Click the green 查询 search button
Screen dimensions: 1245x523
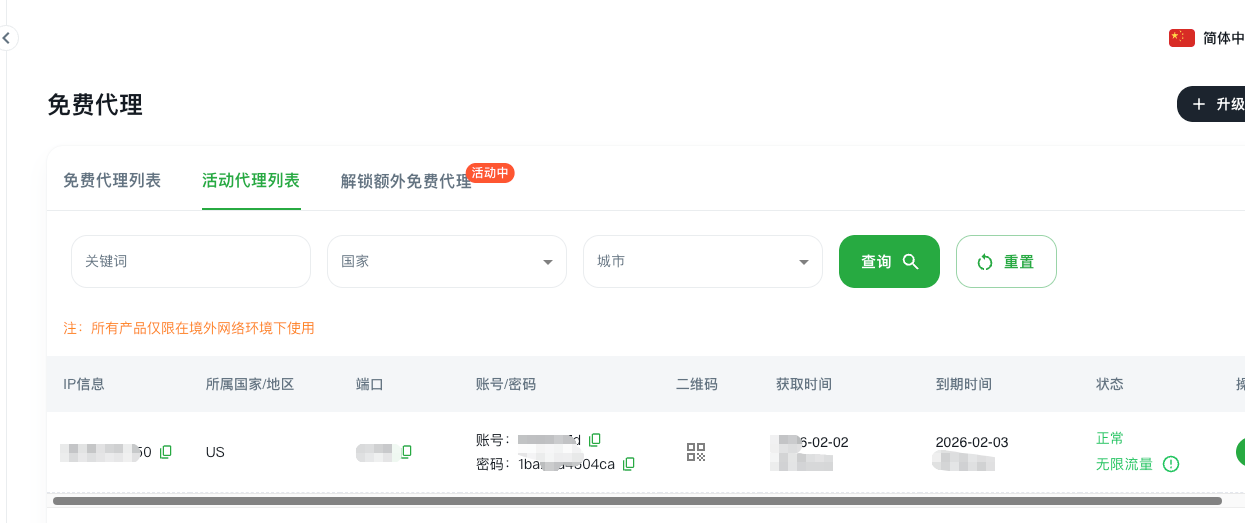[889, 262]
